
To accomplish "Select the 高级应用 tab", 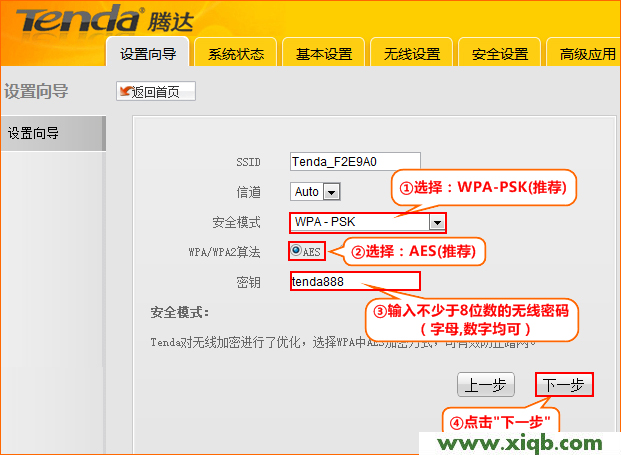I will (x=585, y=54).
